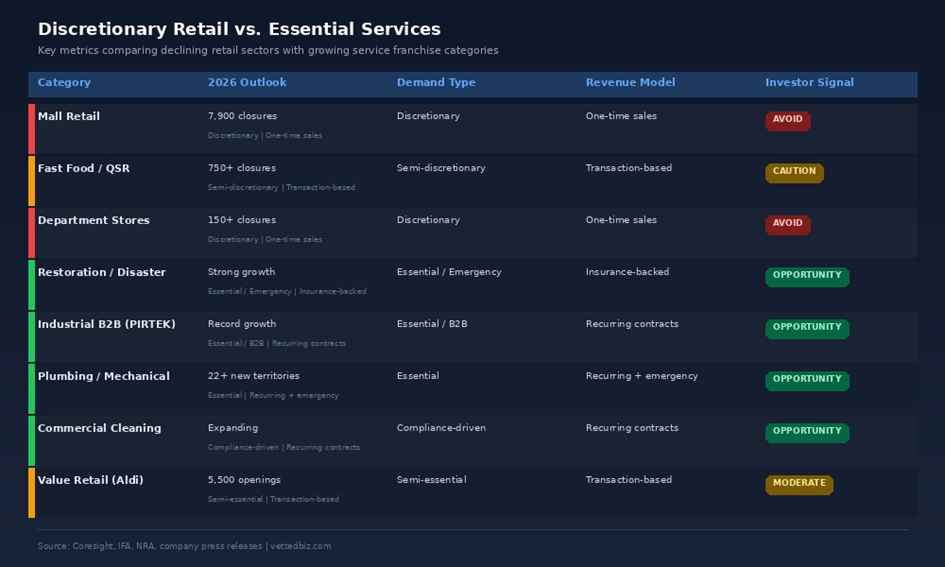Click the '2026 Outlook' column header
The image size is (945, 567).
click(x=247, y=83)
